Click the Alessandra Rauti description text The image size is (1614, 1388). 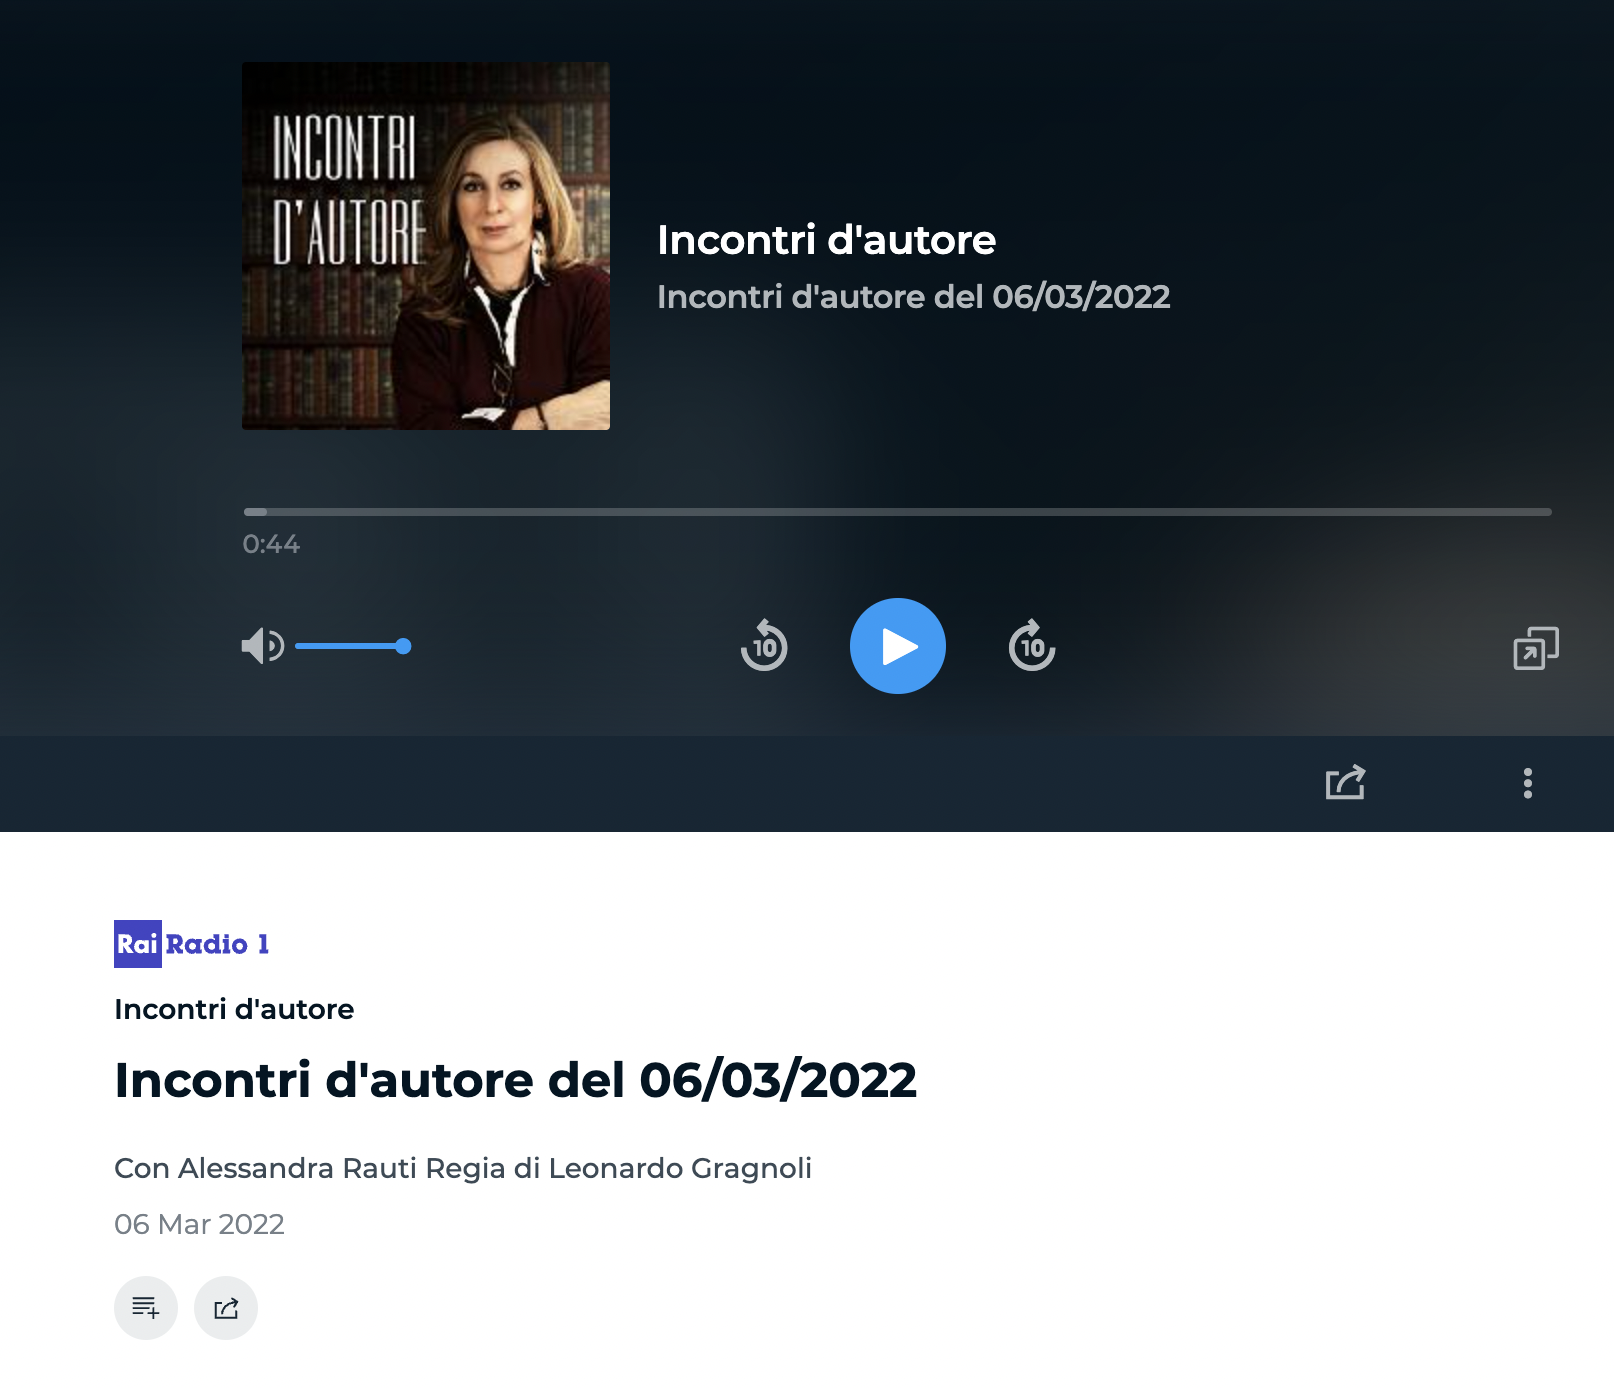462,1168
